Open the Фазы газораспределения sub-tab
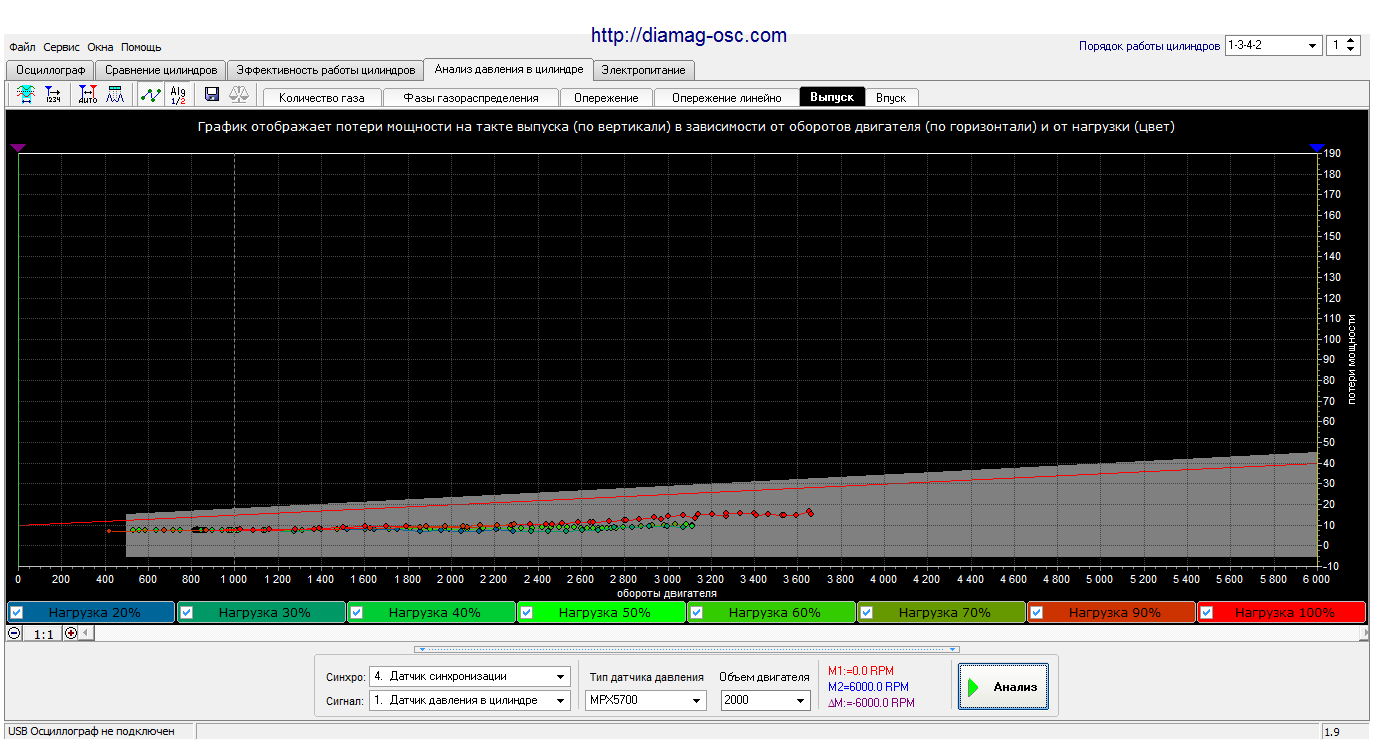The height and width of the screenshot is (744, 1382). (471, 98)
